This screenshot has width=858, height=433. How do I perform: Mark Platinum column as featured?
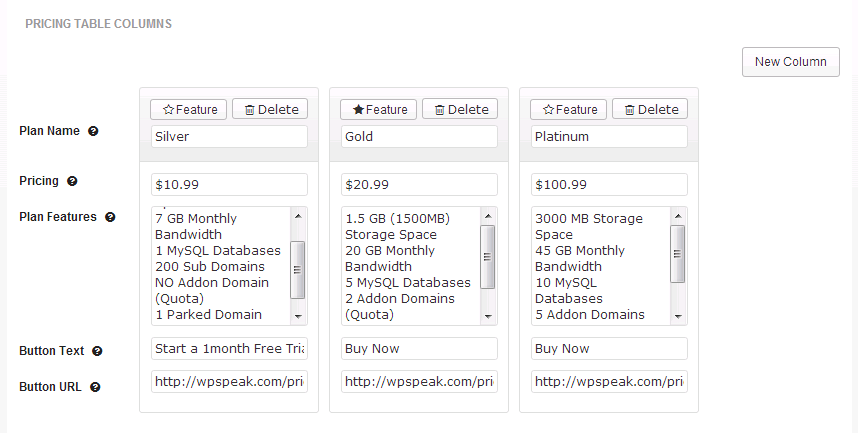pos(568,109)
